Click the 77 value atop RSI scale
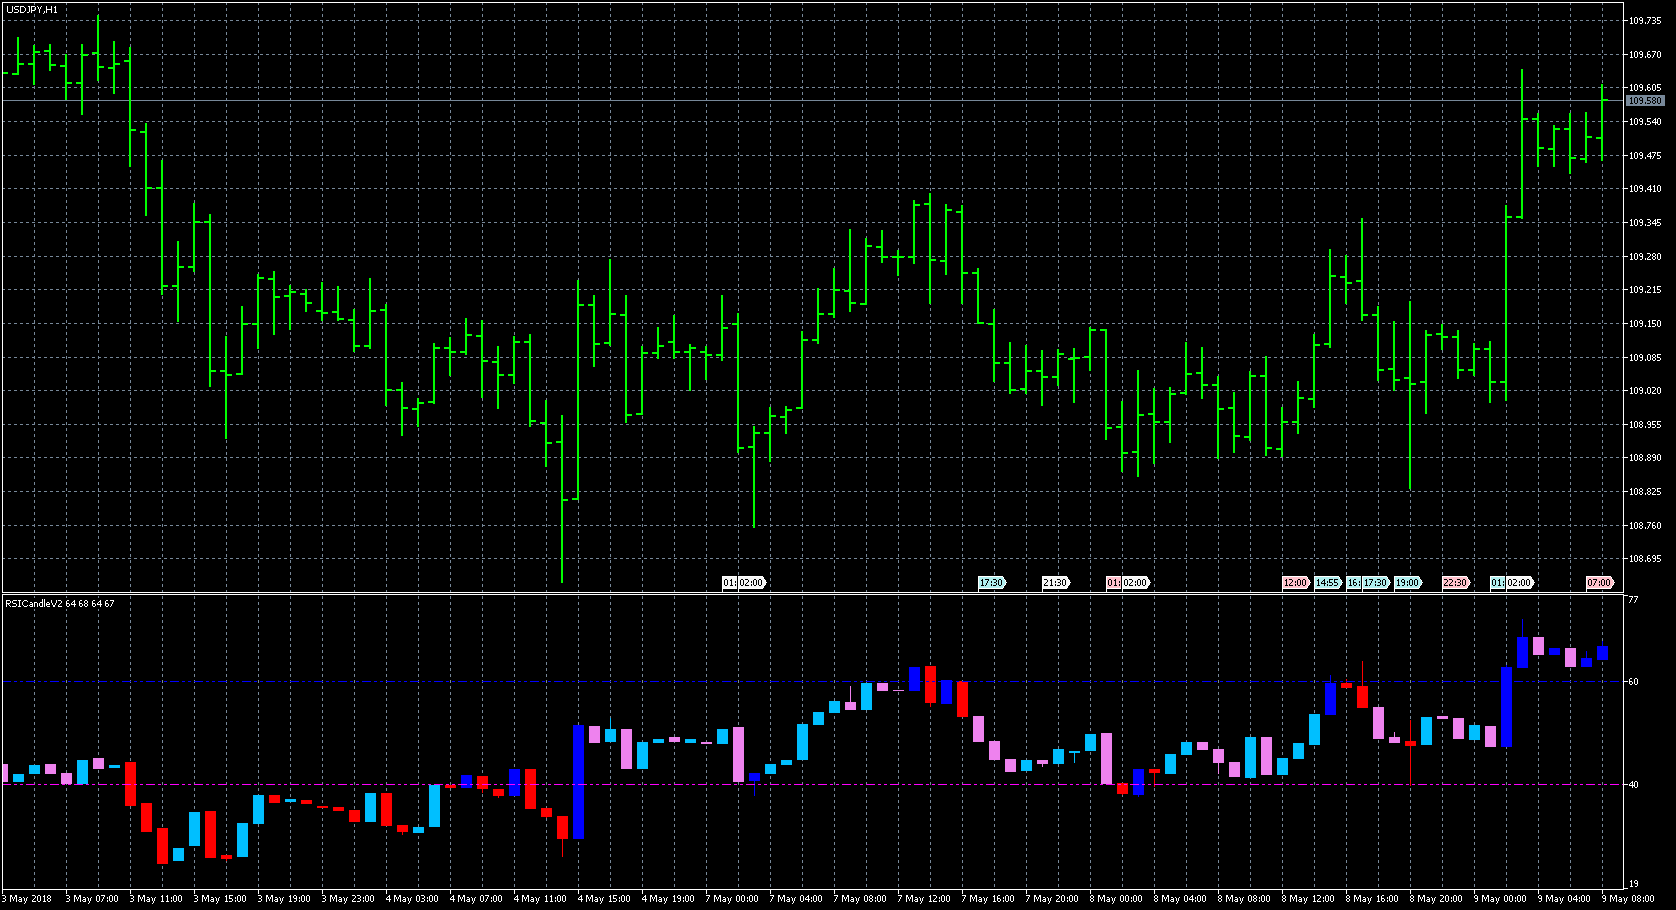This screenshot has width=1676, height=910. click(x=1633, y=600)
